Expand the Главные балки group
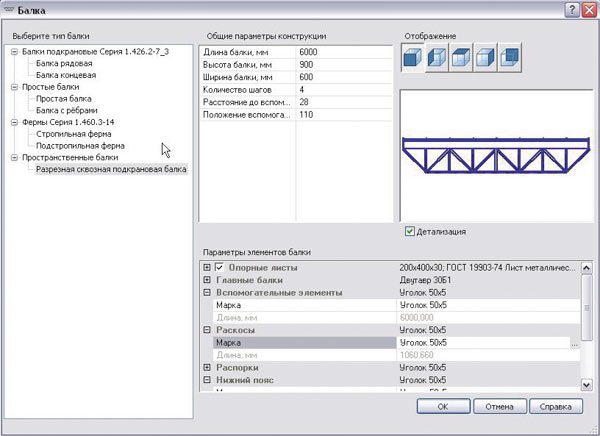 tap(207, 280)
